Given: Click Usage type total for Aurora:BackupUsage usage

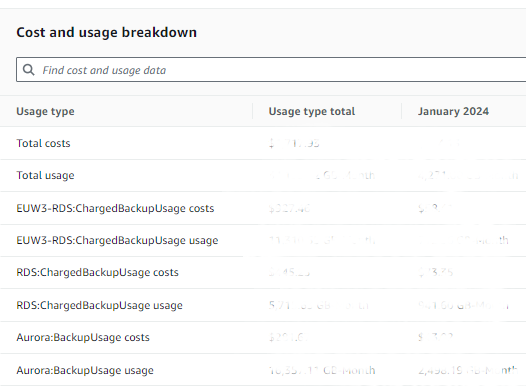Looking at the screenshot, I should (322, 370).
